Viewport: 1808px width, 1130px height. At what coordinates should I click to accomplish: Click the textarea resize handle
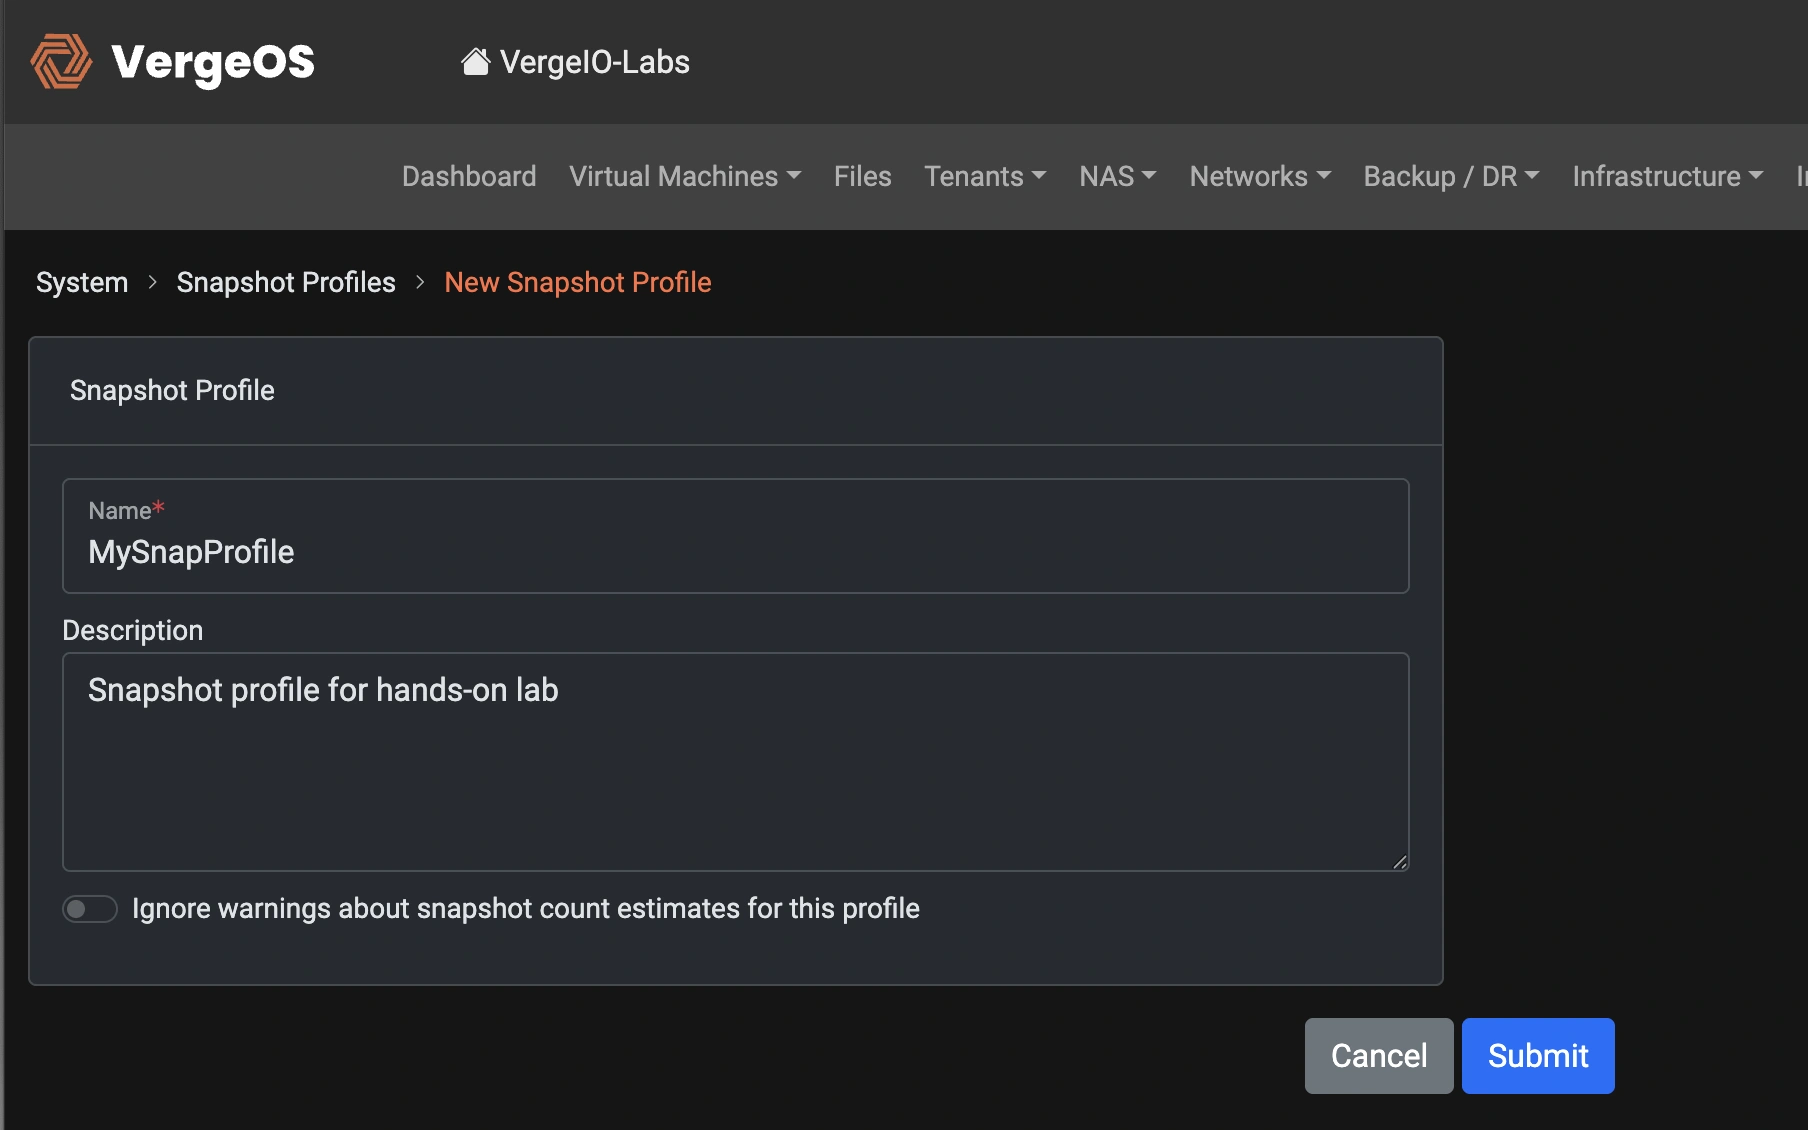tap(1400, 861)
